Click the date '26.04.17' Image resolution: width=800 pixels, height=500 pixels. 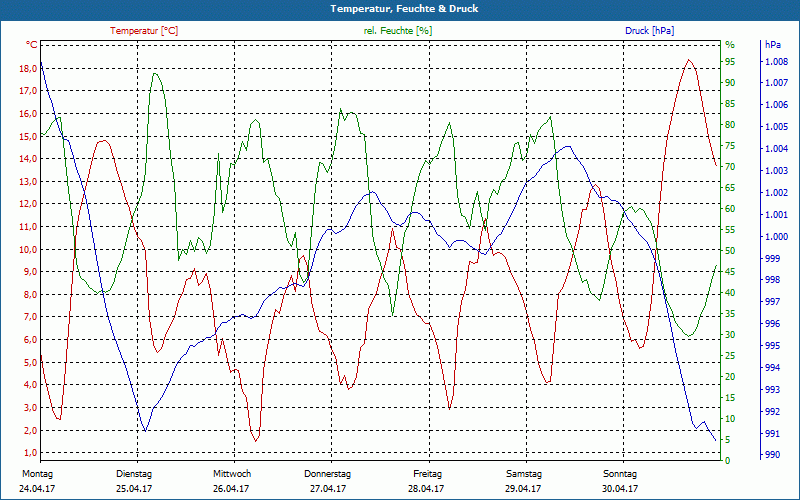[231, 489]
